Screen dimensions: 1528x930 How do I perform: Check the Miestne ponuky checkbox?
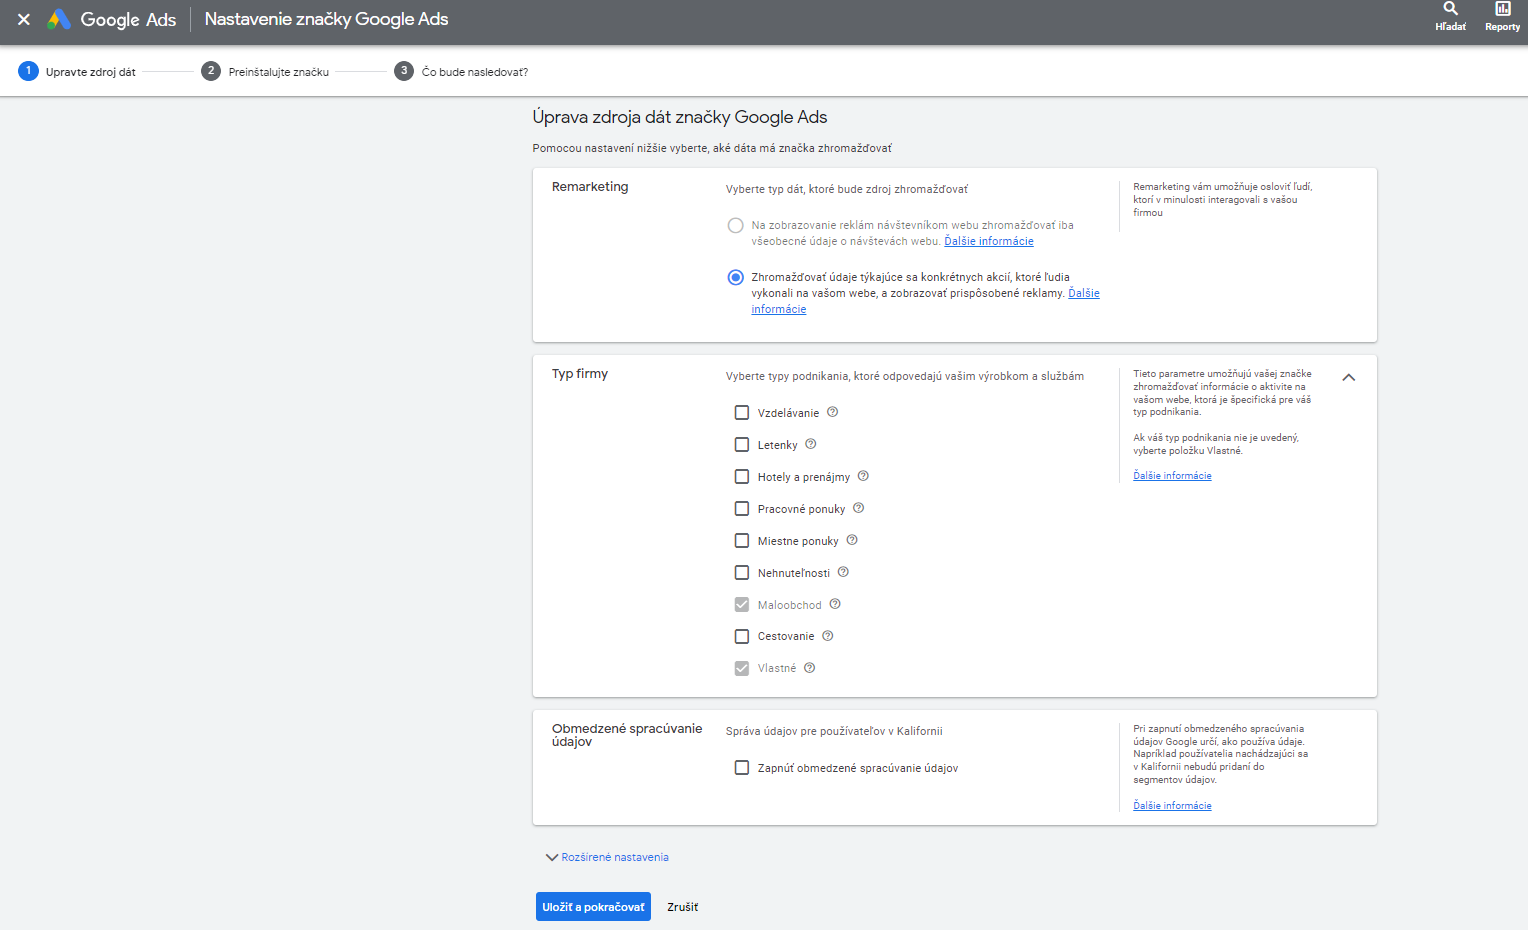click(742, 540)
